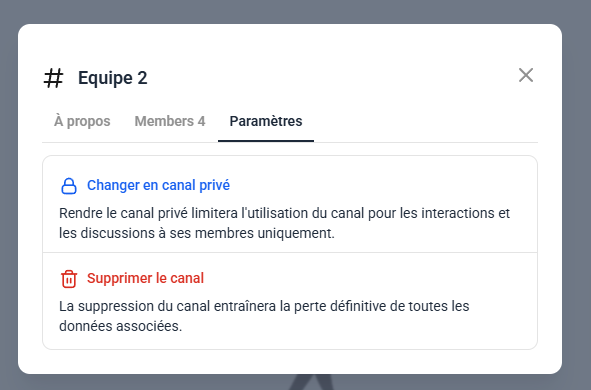
Task: Close the Equipe 2 dialog with X
Action: pos(525,75)
